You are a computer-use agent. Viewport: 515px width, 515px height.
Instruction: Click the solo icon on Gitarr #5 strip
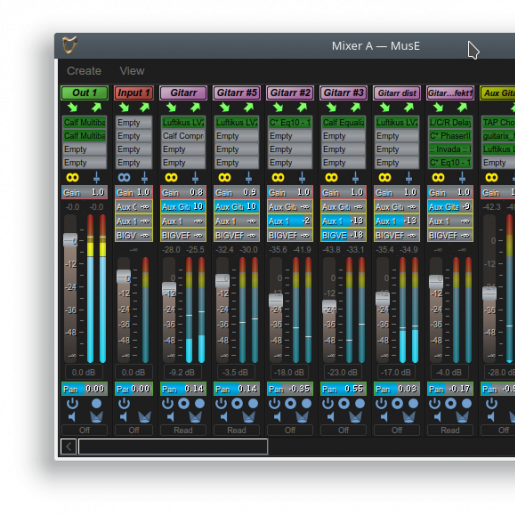coord(249,417)
